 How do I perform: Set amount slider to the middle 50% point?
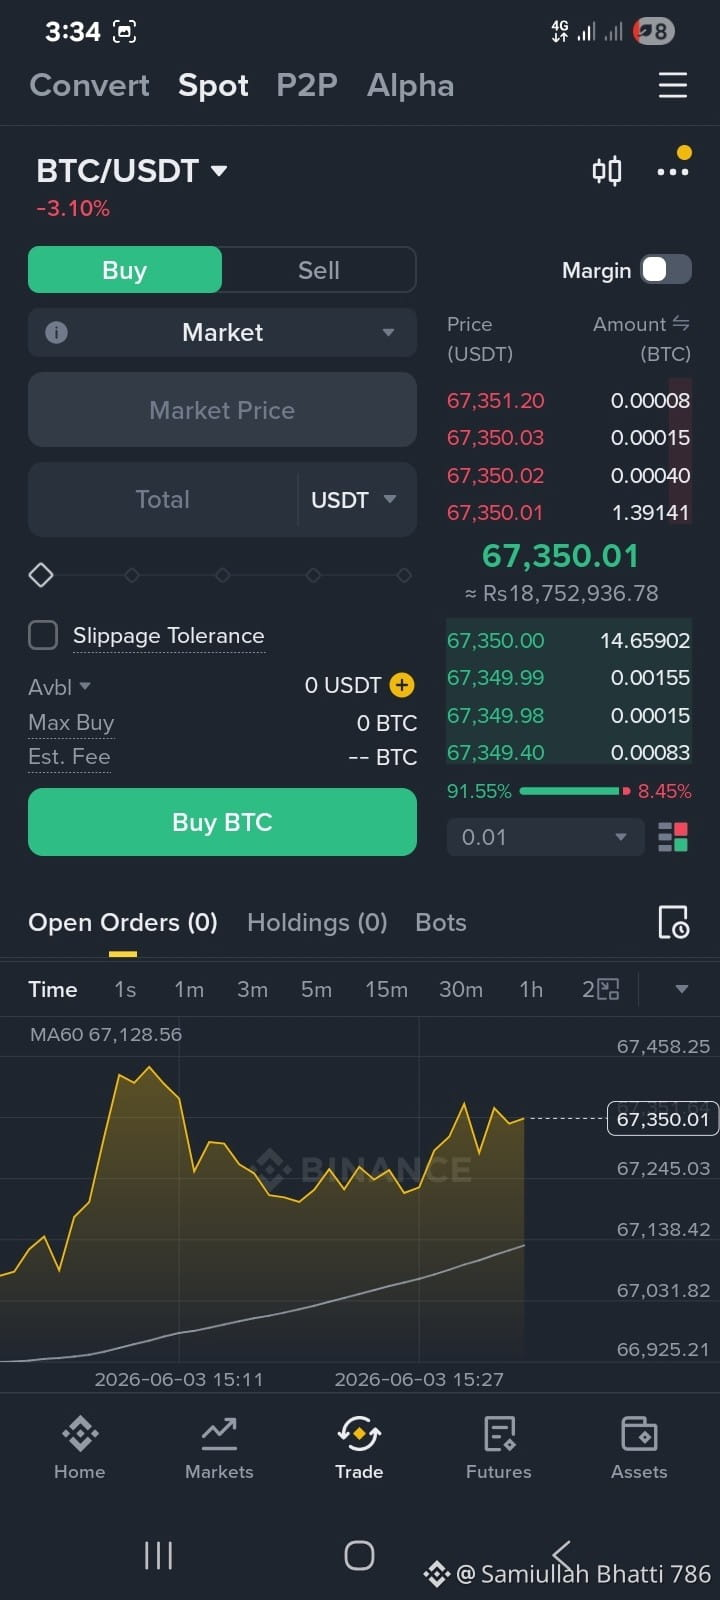(x=222, y=575)
